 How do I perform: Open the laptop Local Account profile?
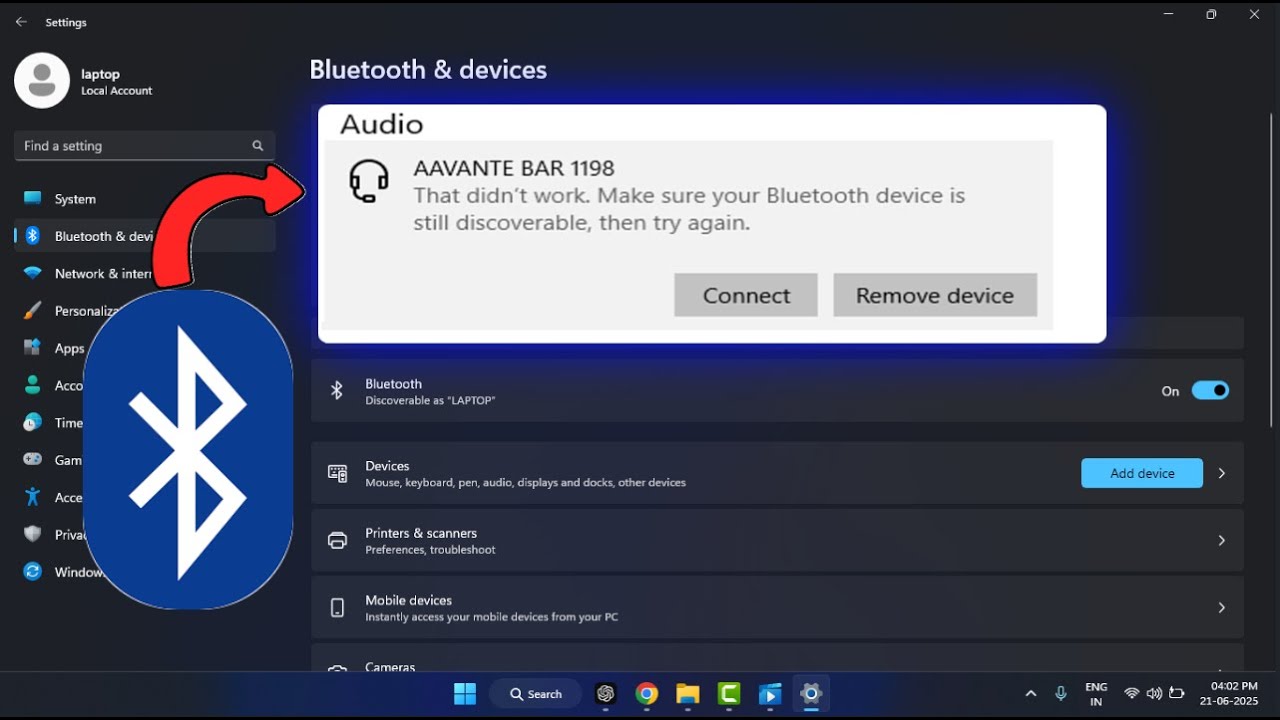tap(85, 81)
